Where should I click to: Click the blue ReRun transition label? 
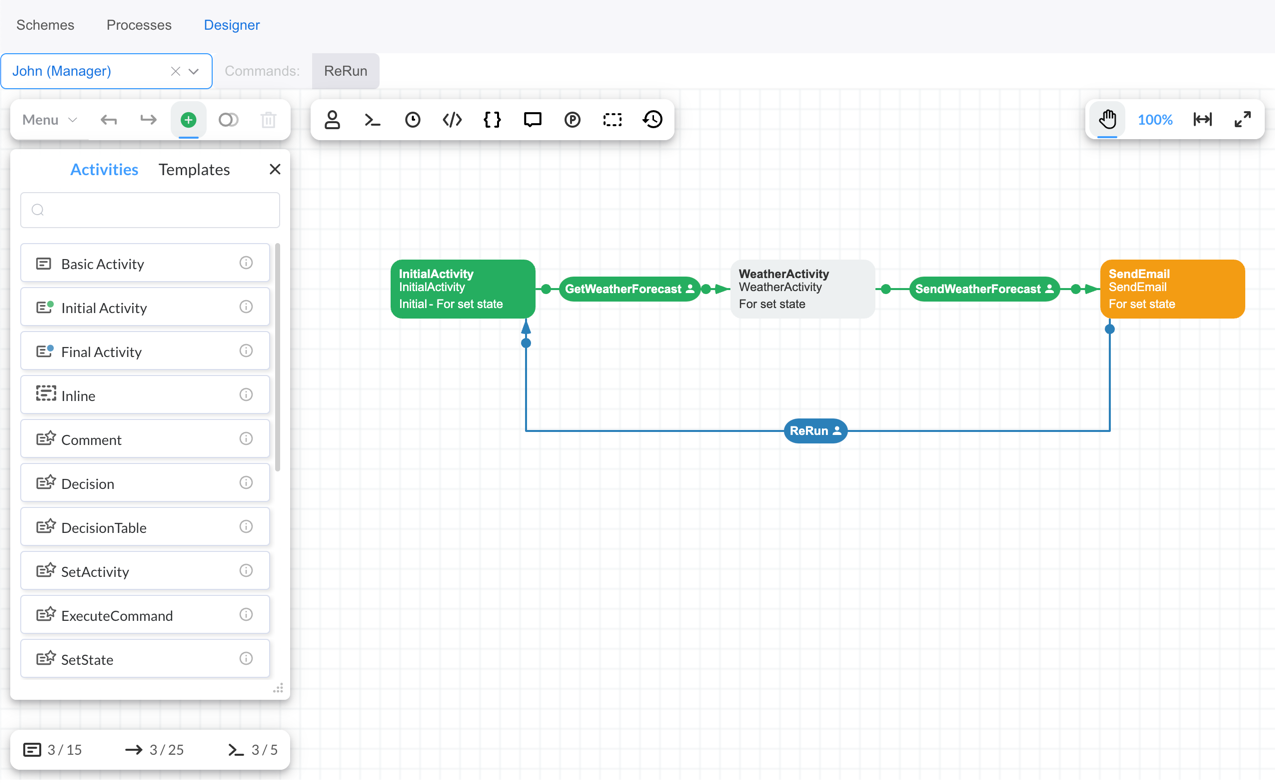[816, 431]
